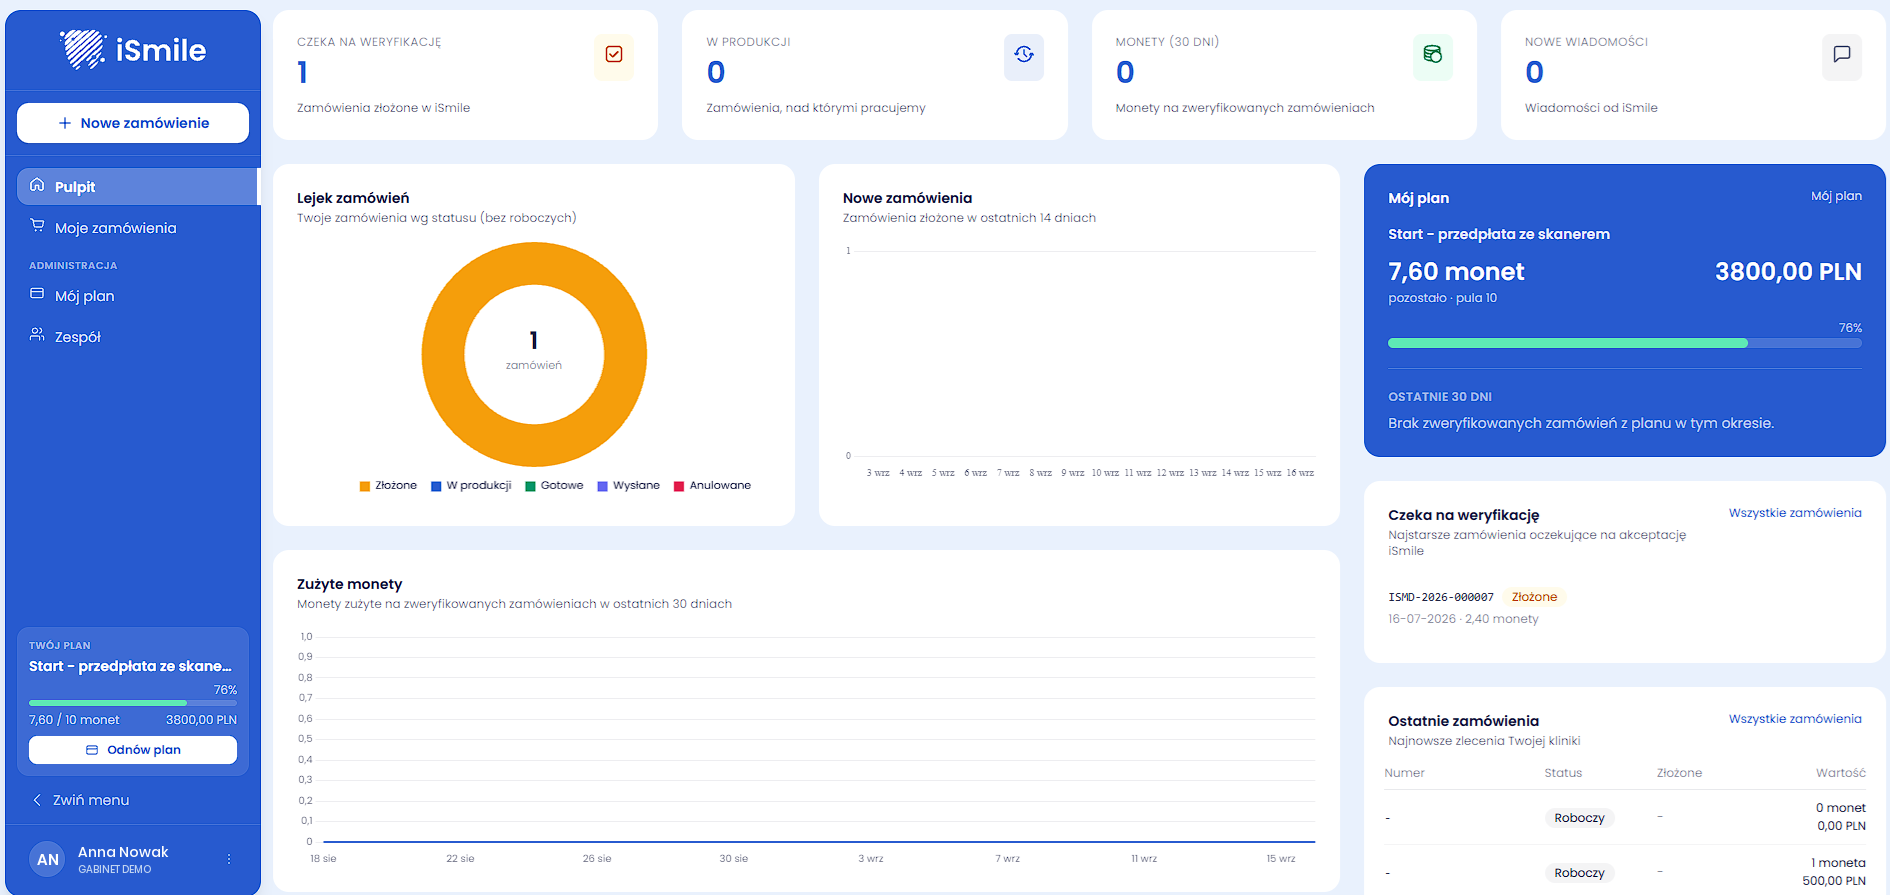1890x895 pixels.
Task: Open order ISMD-2026-000007
Action: pyautogui.click(x=1441, y=597)
